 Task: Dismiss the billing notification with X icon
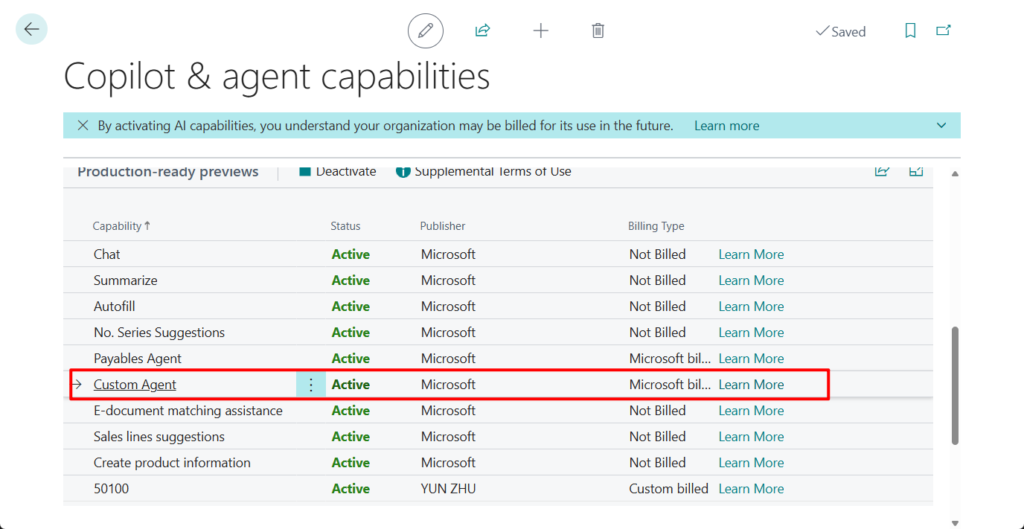pyautogui.click(x=83, y=126)
